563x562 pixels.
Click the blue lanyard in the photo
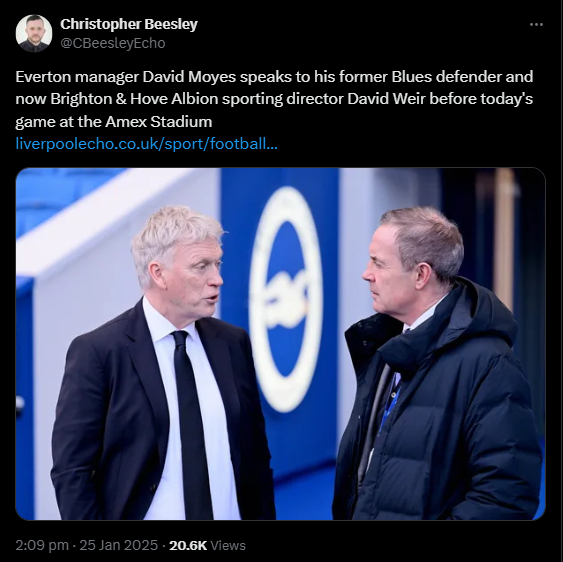[390, 406]
